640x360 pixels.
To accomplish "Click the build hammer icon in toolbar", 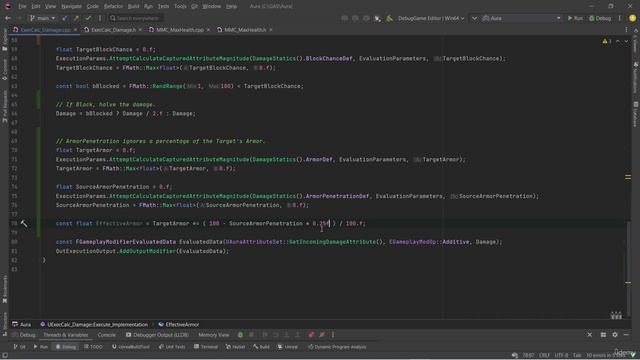I will click(x=389, y=18).
